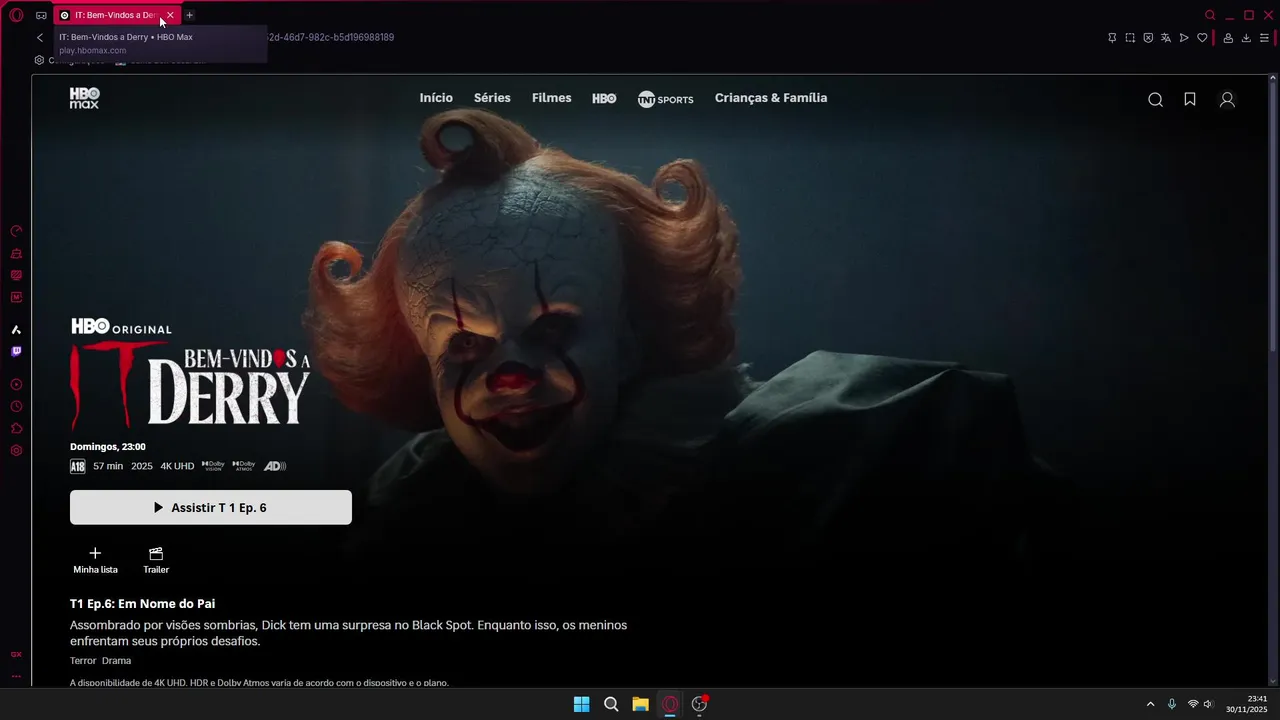Viewport: 1280px width, 720px height.
Task: Open the HBO Max bookmark list icon
Action: pyautogui.click(x=1190, y=99)
